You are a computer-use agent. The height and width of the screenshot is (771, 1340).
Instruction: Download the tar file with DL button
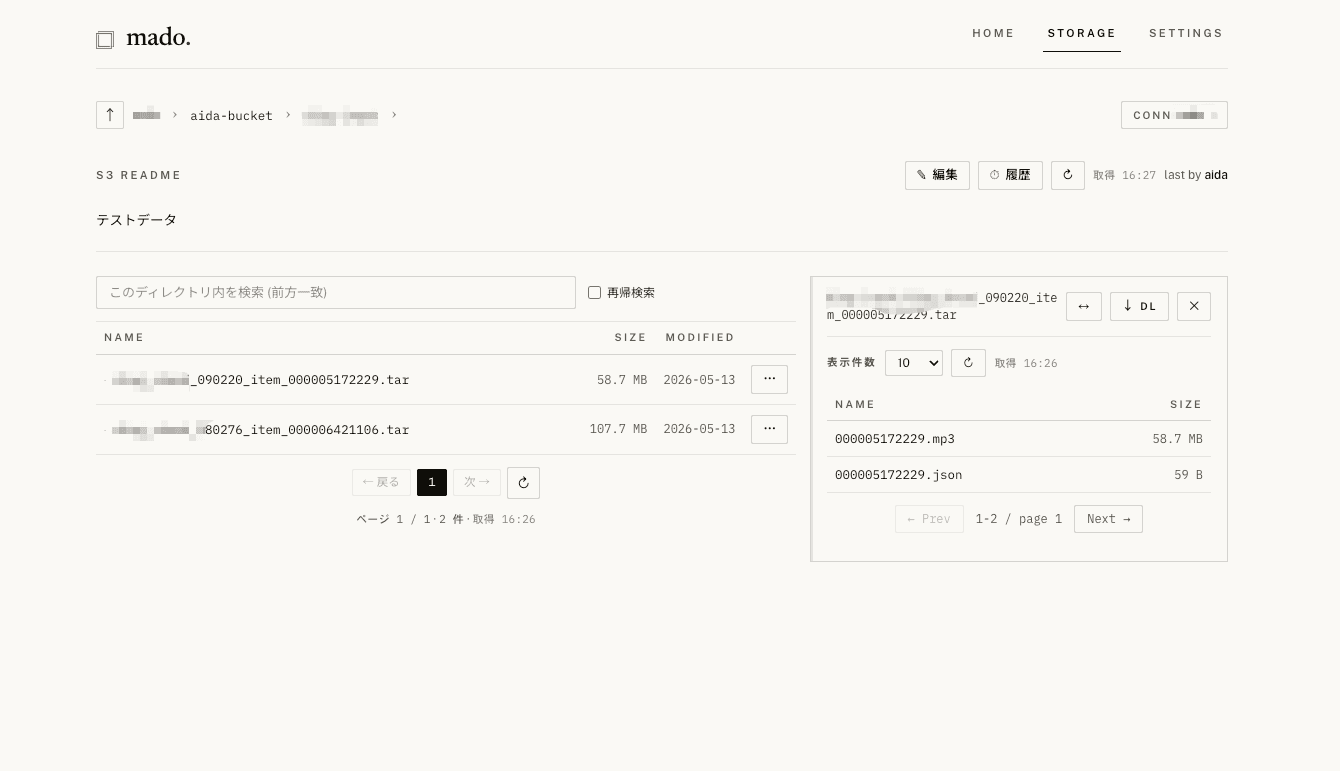[x=1139, y=306]
